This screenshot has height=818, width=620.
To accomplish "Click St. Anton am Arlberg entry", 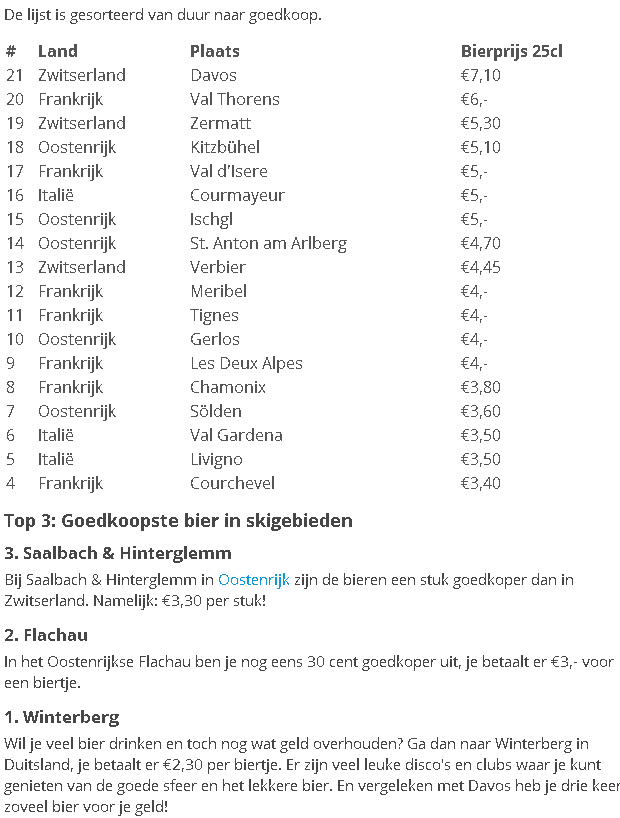I will (x=268, y=243).
